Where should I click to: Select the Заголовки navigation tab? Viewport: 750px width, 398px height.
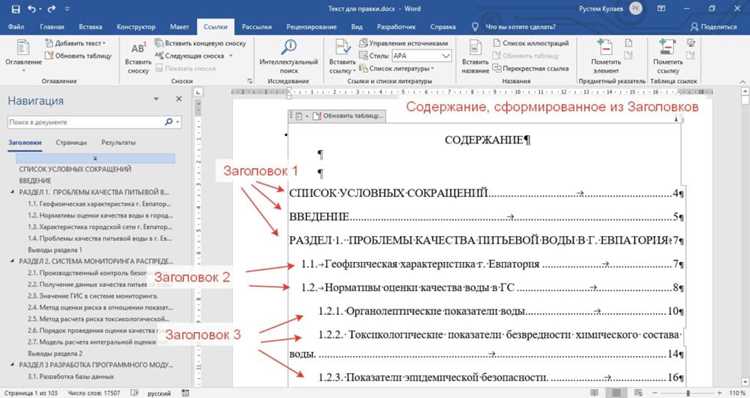point(25,143)
